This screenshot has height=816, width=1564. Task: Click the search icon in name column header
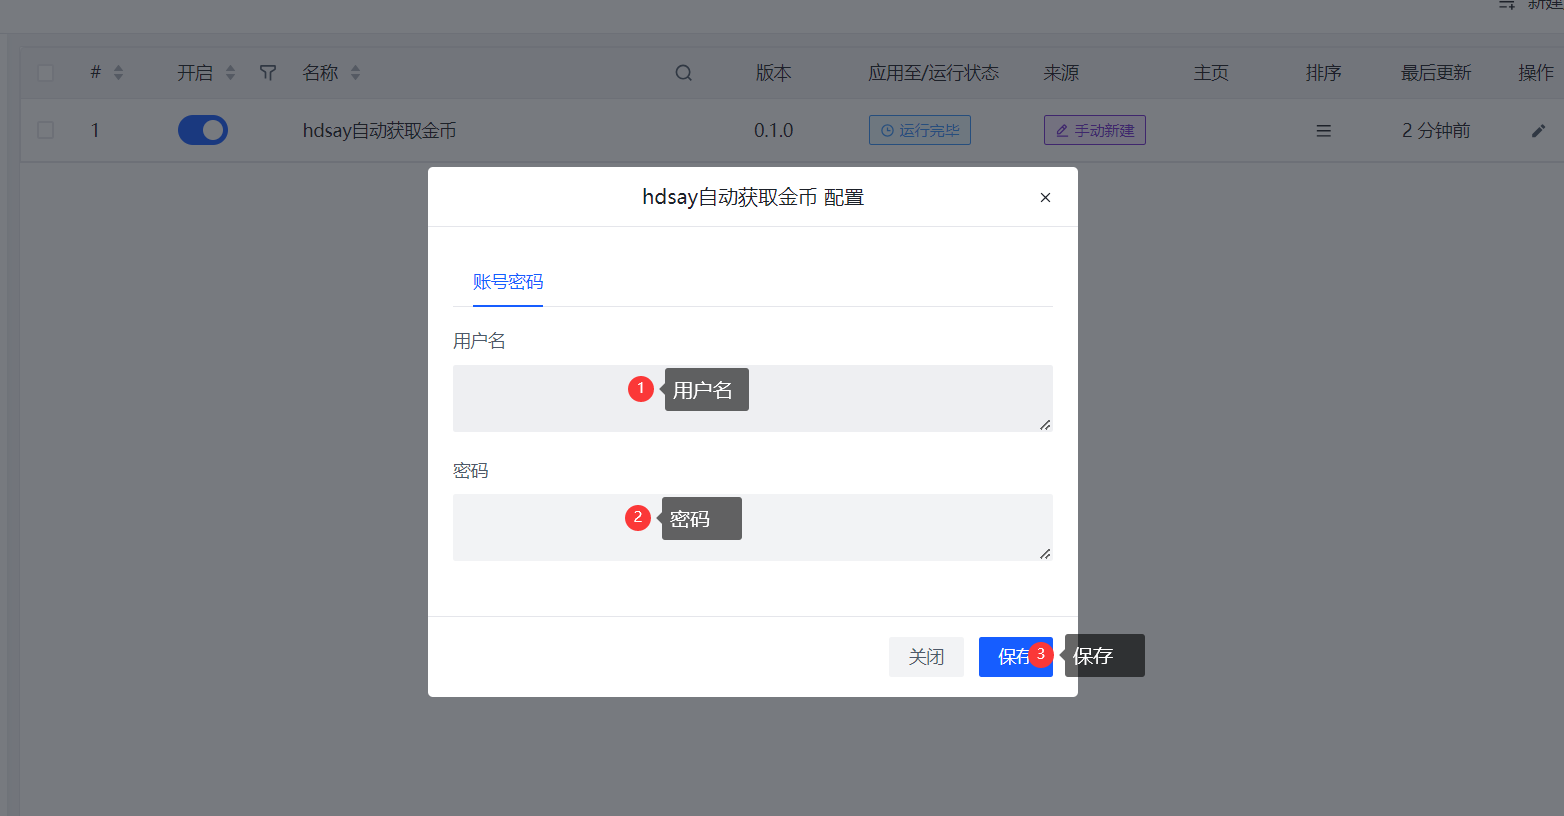pyautogui.click(x=683, y=73)
